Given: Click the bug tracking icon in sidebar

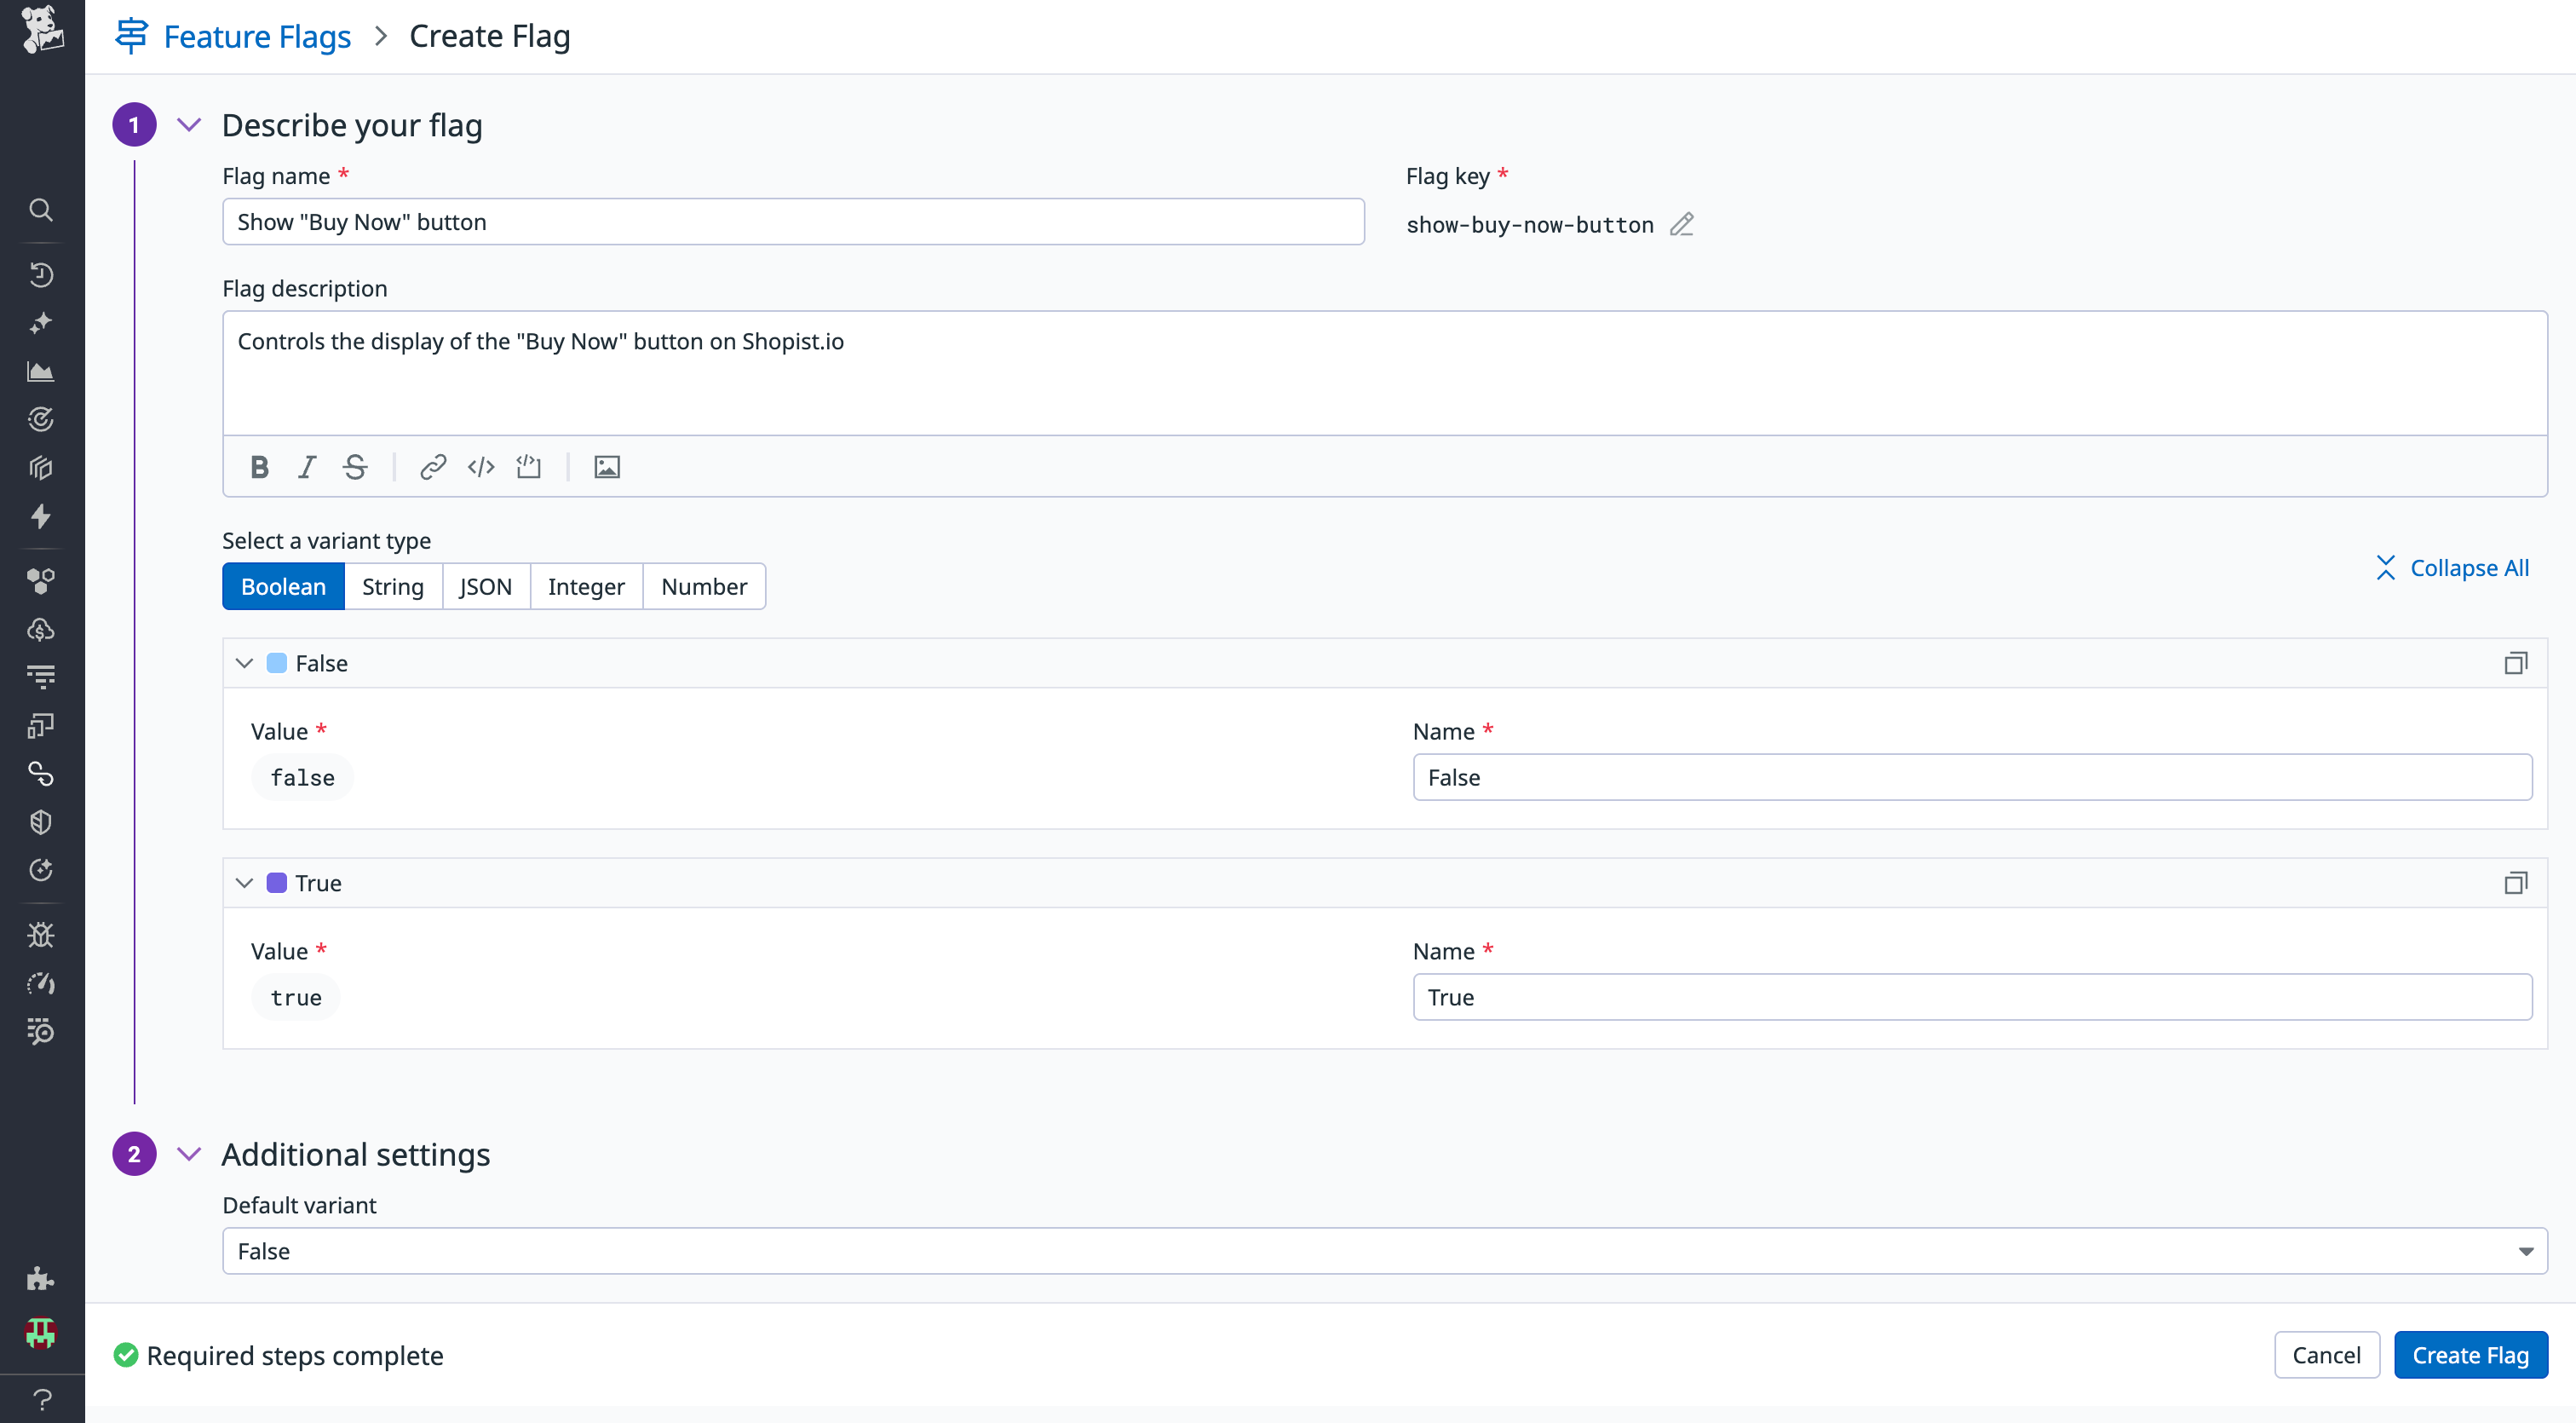Looking at the screenshot, I should pyautogui.click(x=41, y=935).
